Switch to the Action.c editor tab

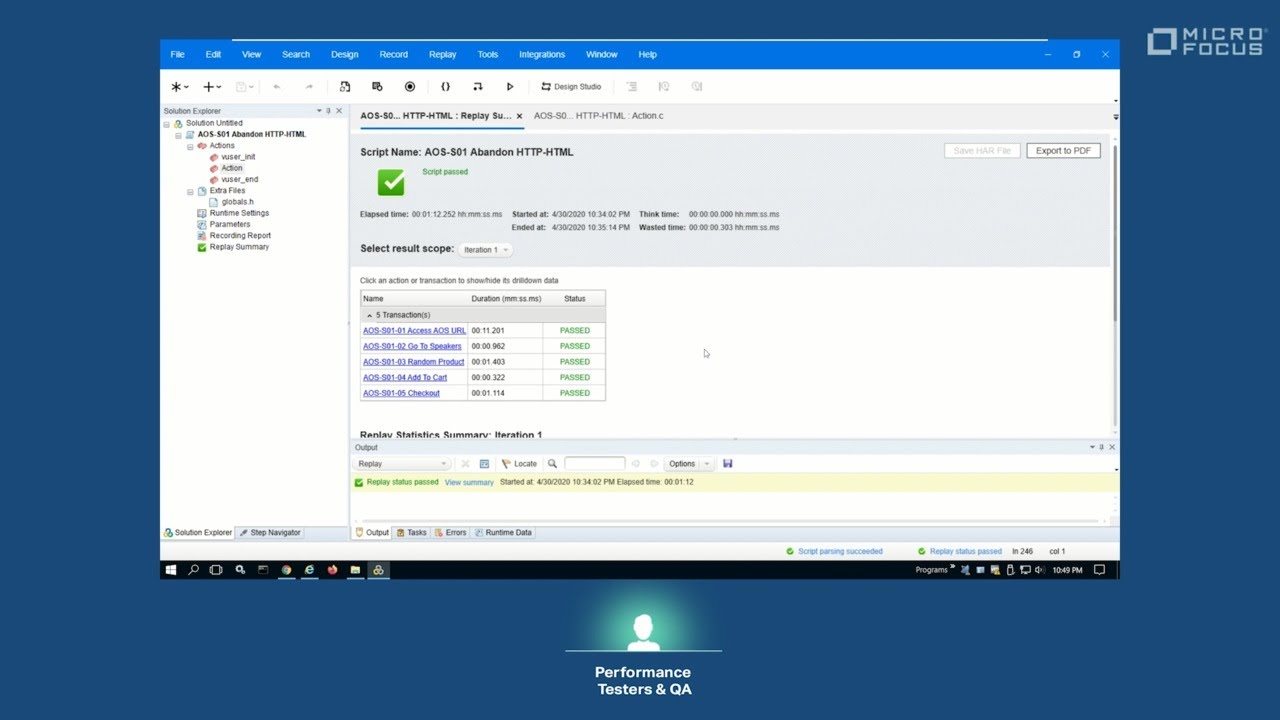coord(598,116)
